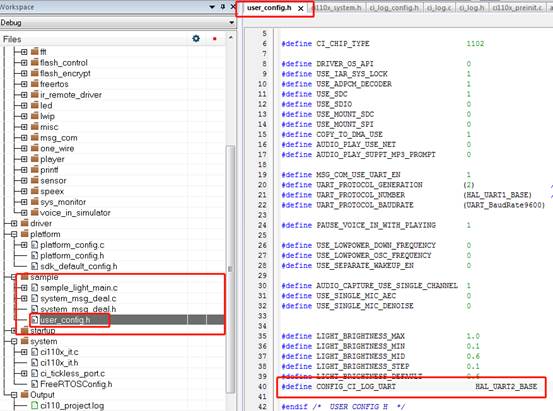Screen dimensions: 553x411
Task: Select the startup folder label
Action: [x=43, y=331]
